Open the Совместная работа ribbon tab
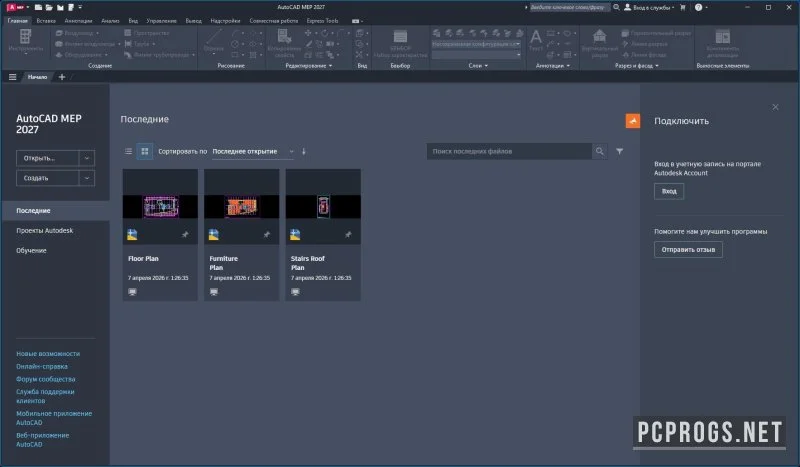The height and width of the screenshot is (467, 800). click(273, 21)
